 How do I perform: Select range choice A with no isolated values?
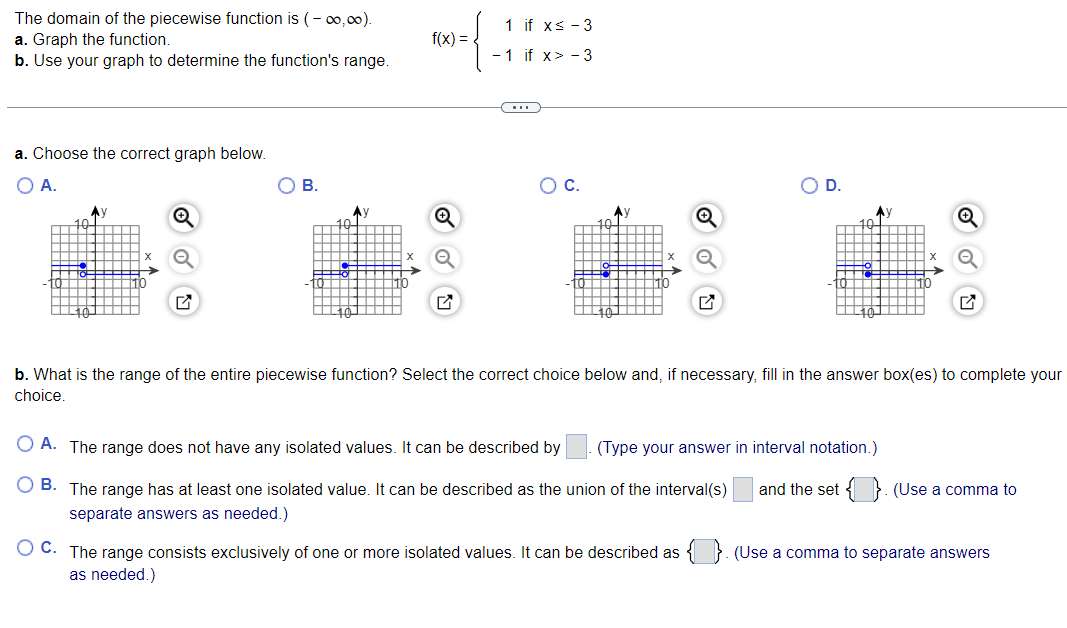[x=22, y=444]
